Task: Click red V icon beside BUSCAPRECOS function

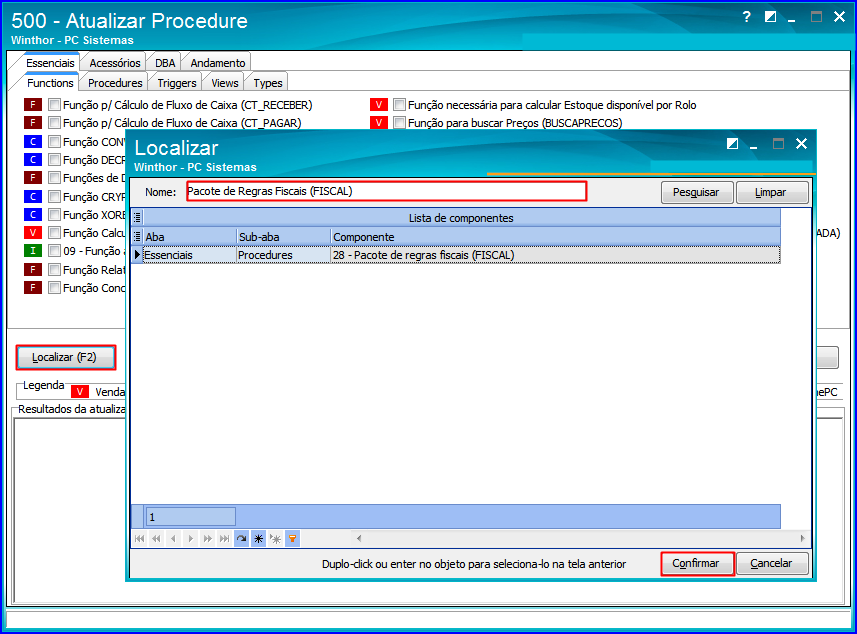Action: [378, 122]
